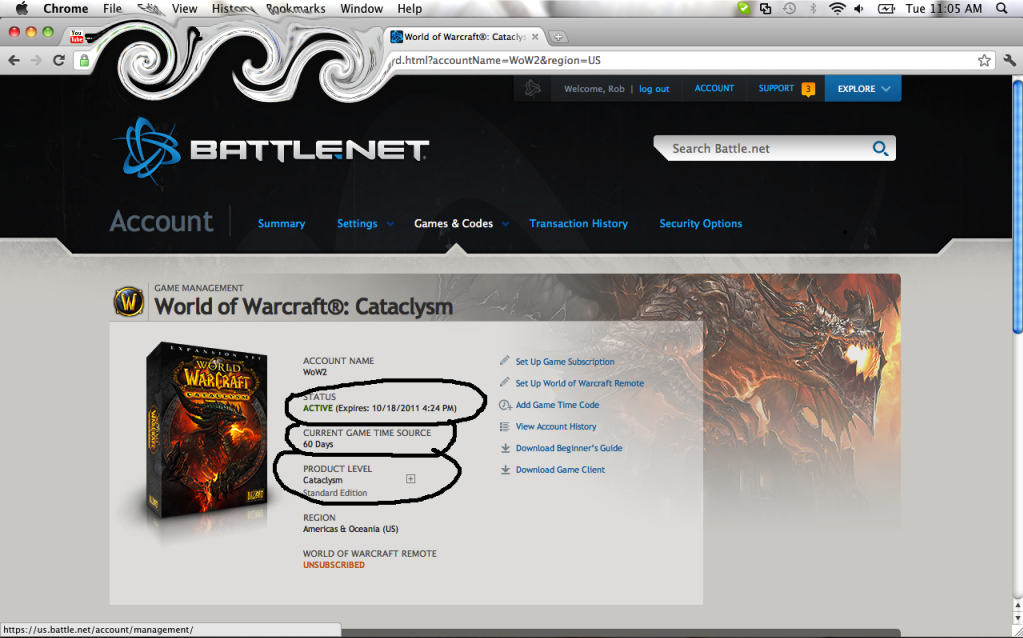Go back with the browser back arrow

point(14,60)
